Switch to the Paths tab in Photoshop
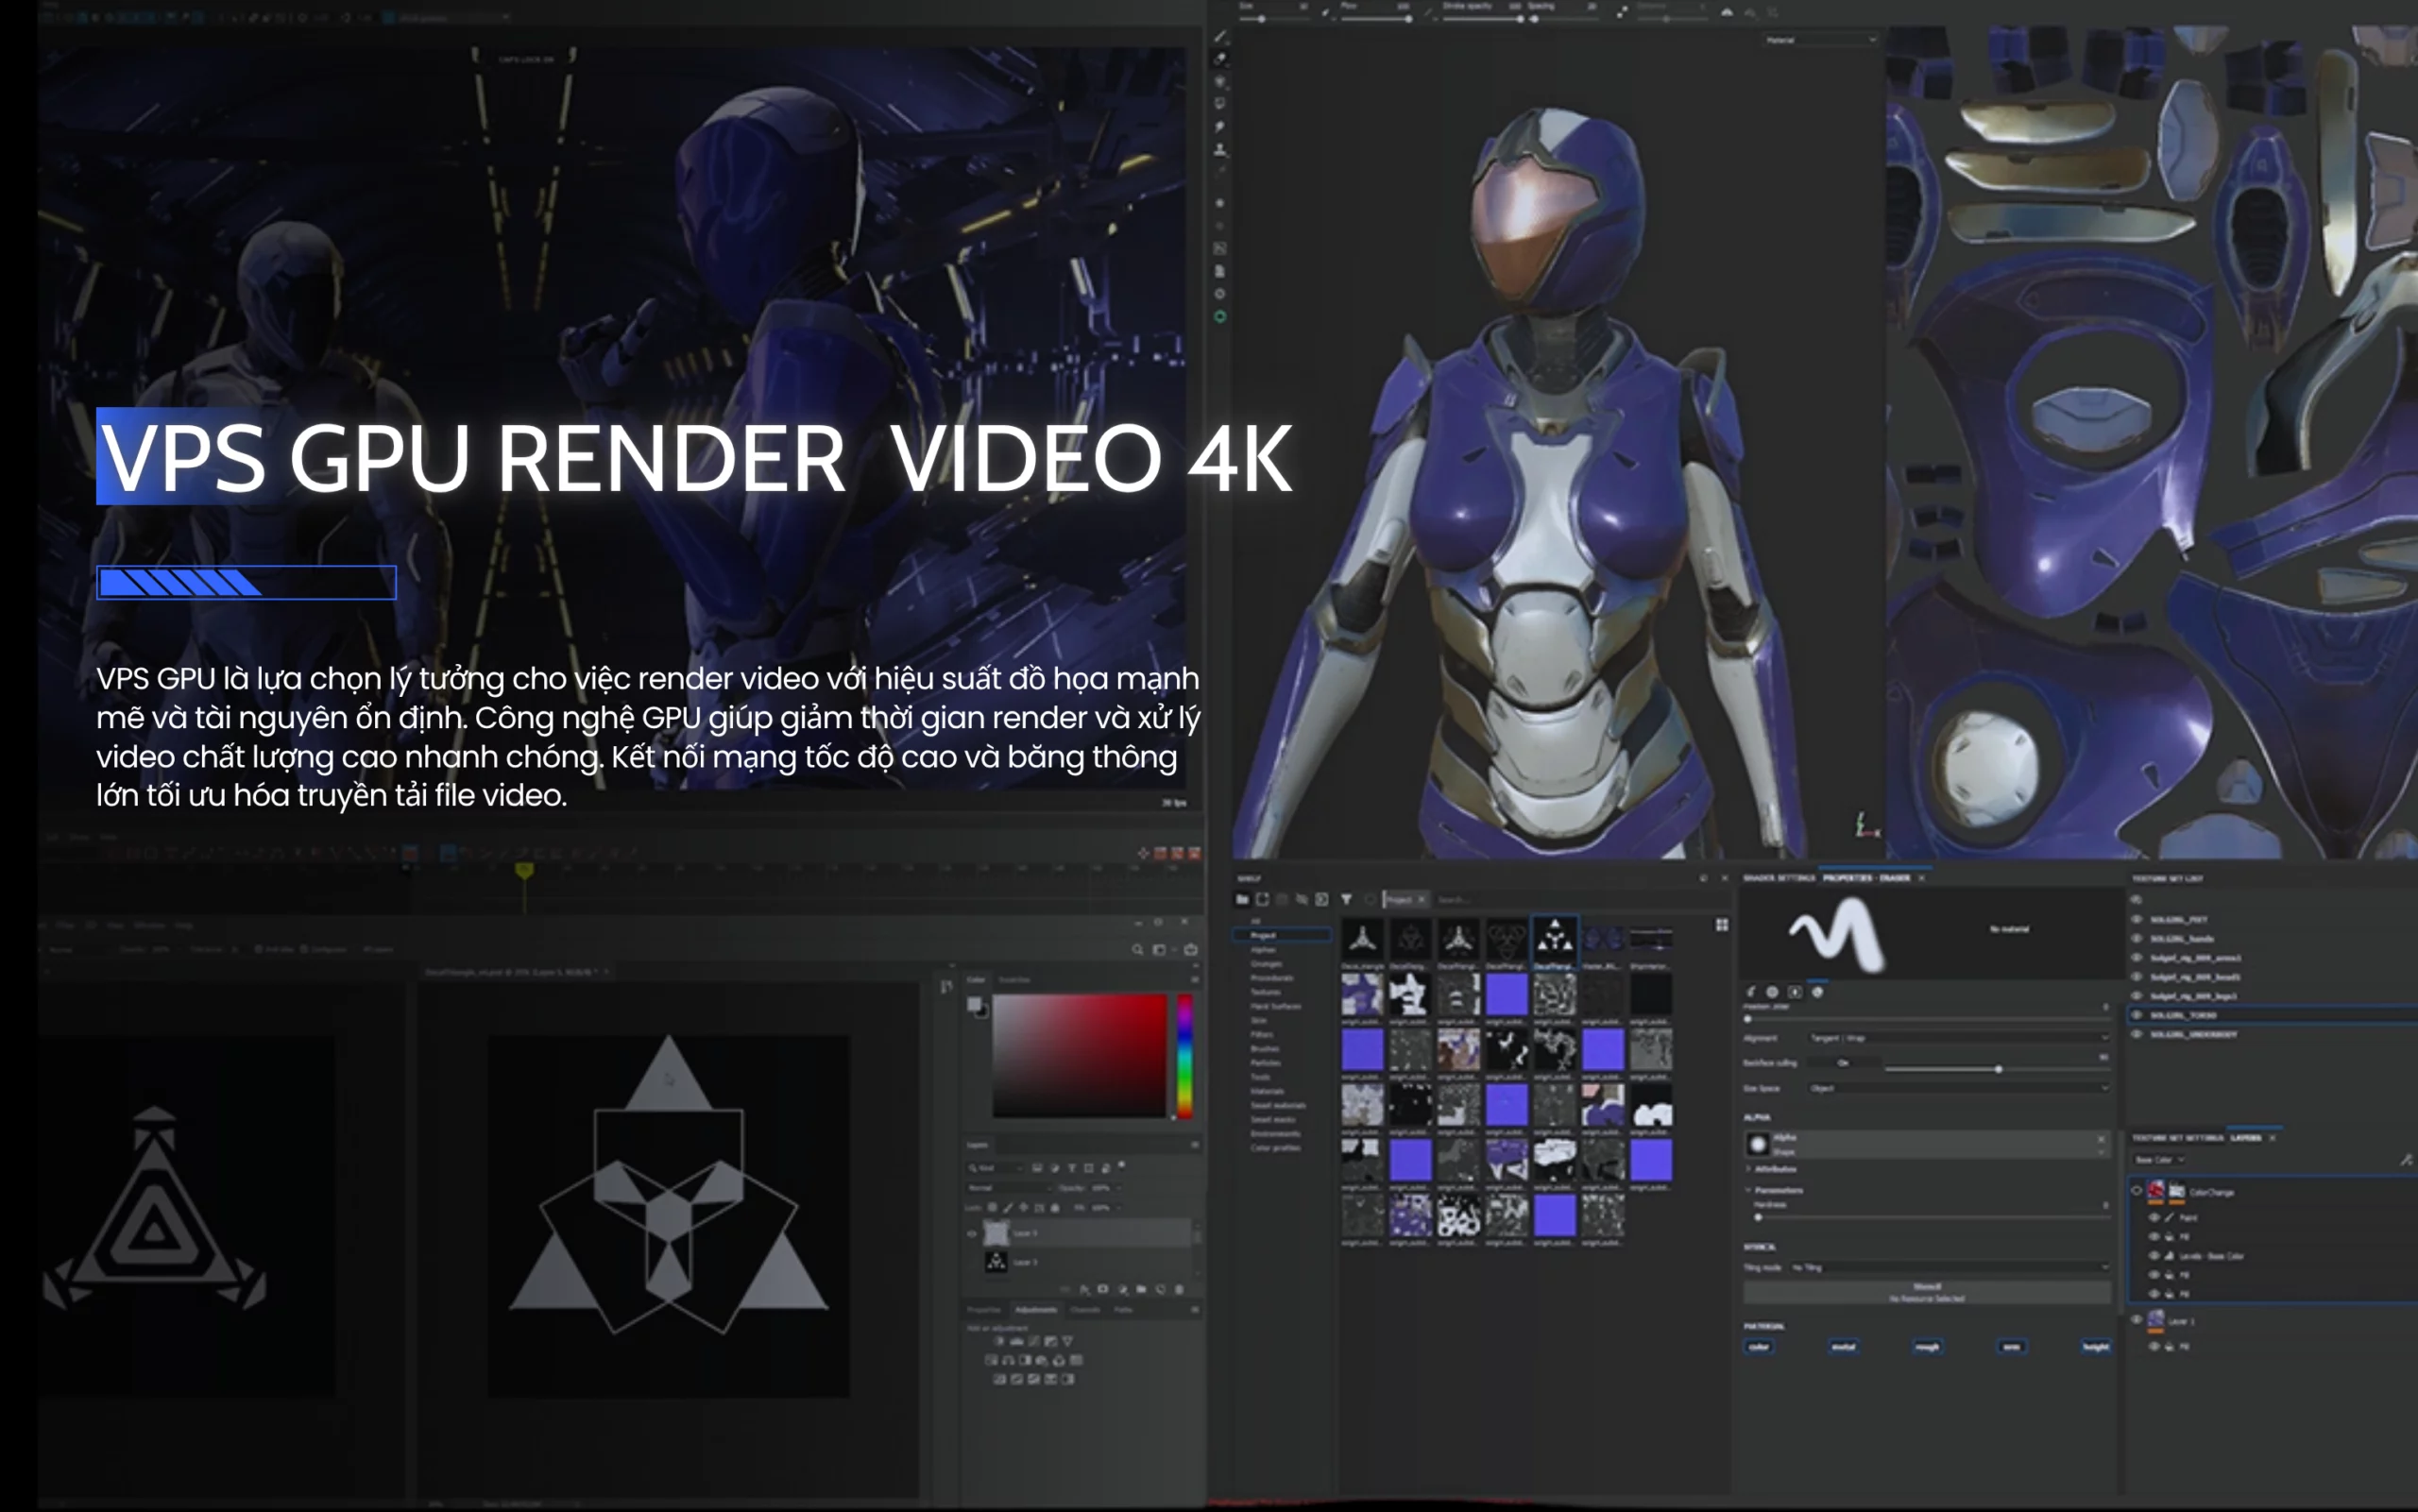The height and width of the screenshot is (1512, 2418). click(1124, 1310)
